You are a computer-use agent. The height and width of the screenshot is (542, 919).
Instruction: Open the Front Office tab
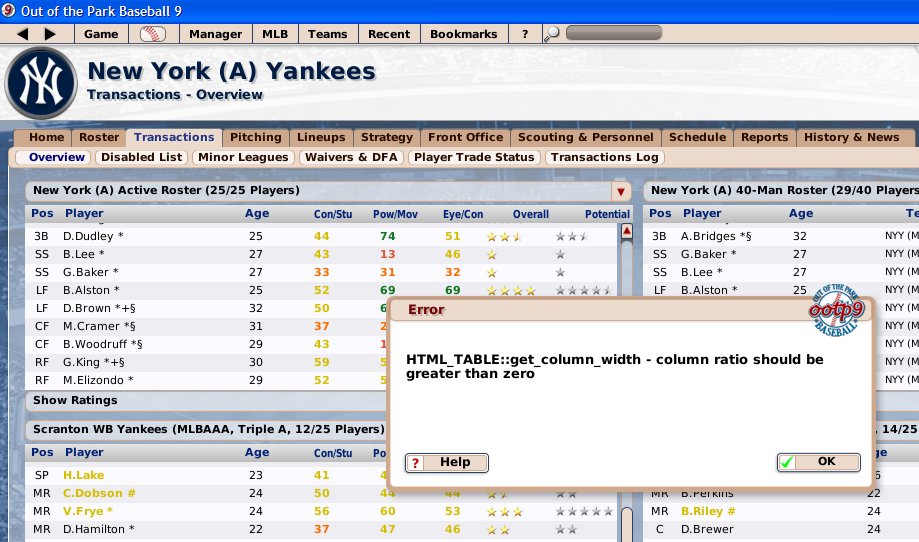point(465,137)
